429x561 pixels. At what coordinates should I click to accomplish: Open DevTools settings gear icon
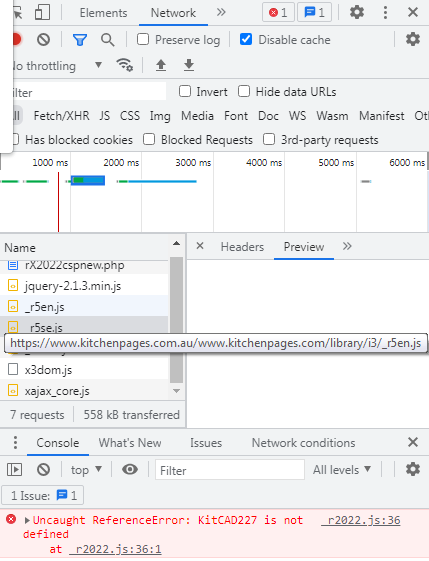tap(357, 13)
